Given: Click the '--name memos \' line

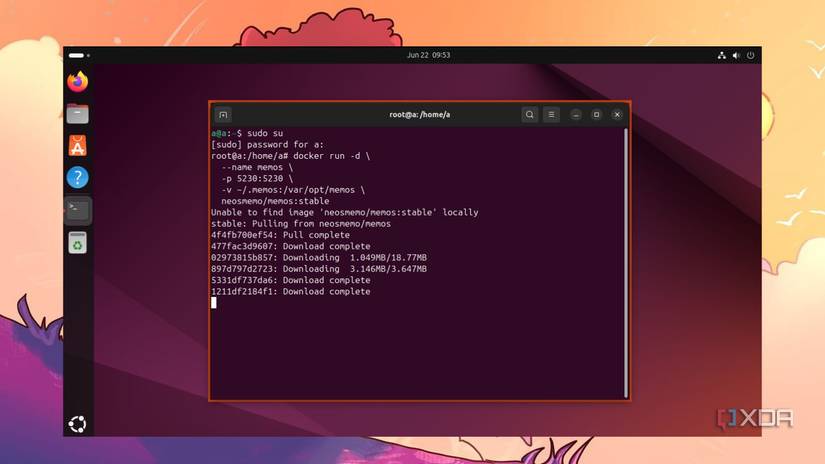Looking at the screenshot, I should [x=257, y=167].
